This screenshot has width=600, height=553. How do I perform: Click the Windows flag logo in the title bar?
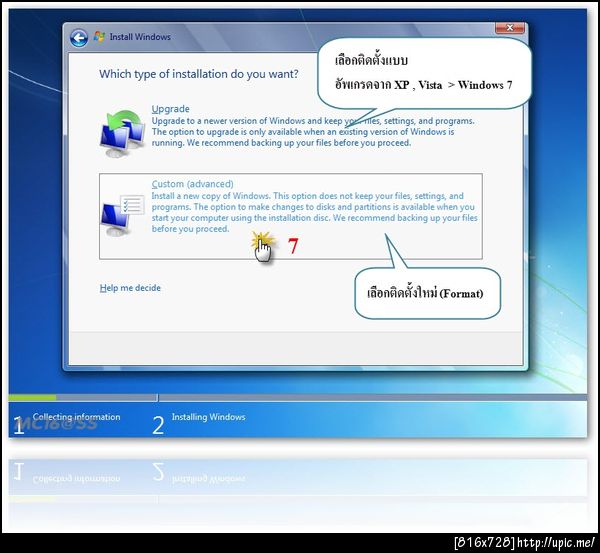(x=99, y=37)
